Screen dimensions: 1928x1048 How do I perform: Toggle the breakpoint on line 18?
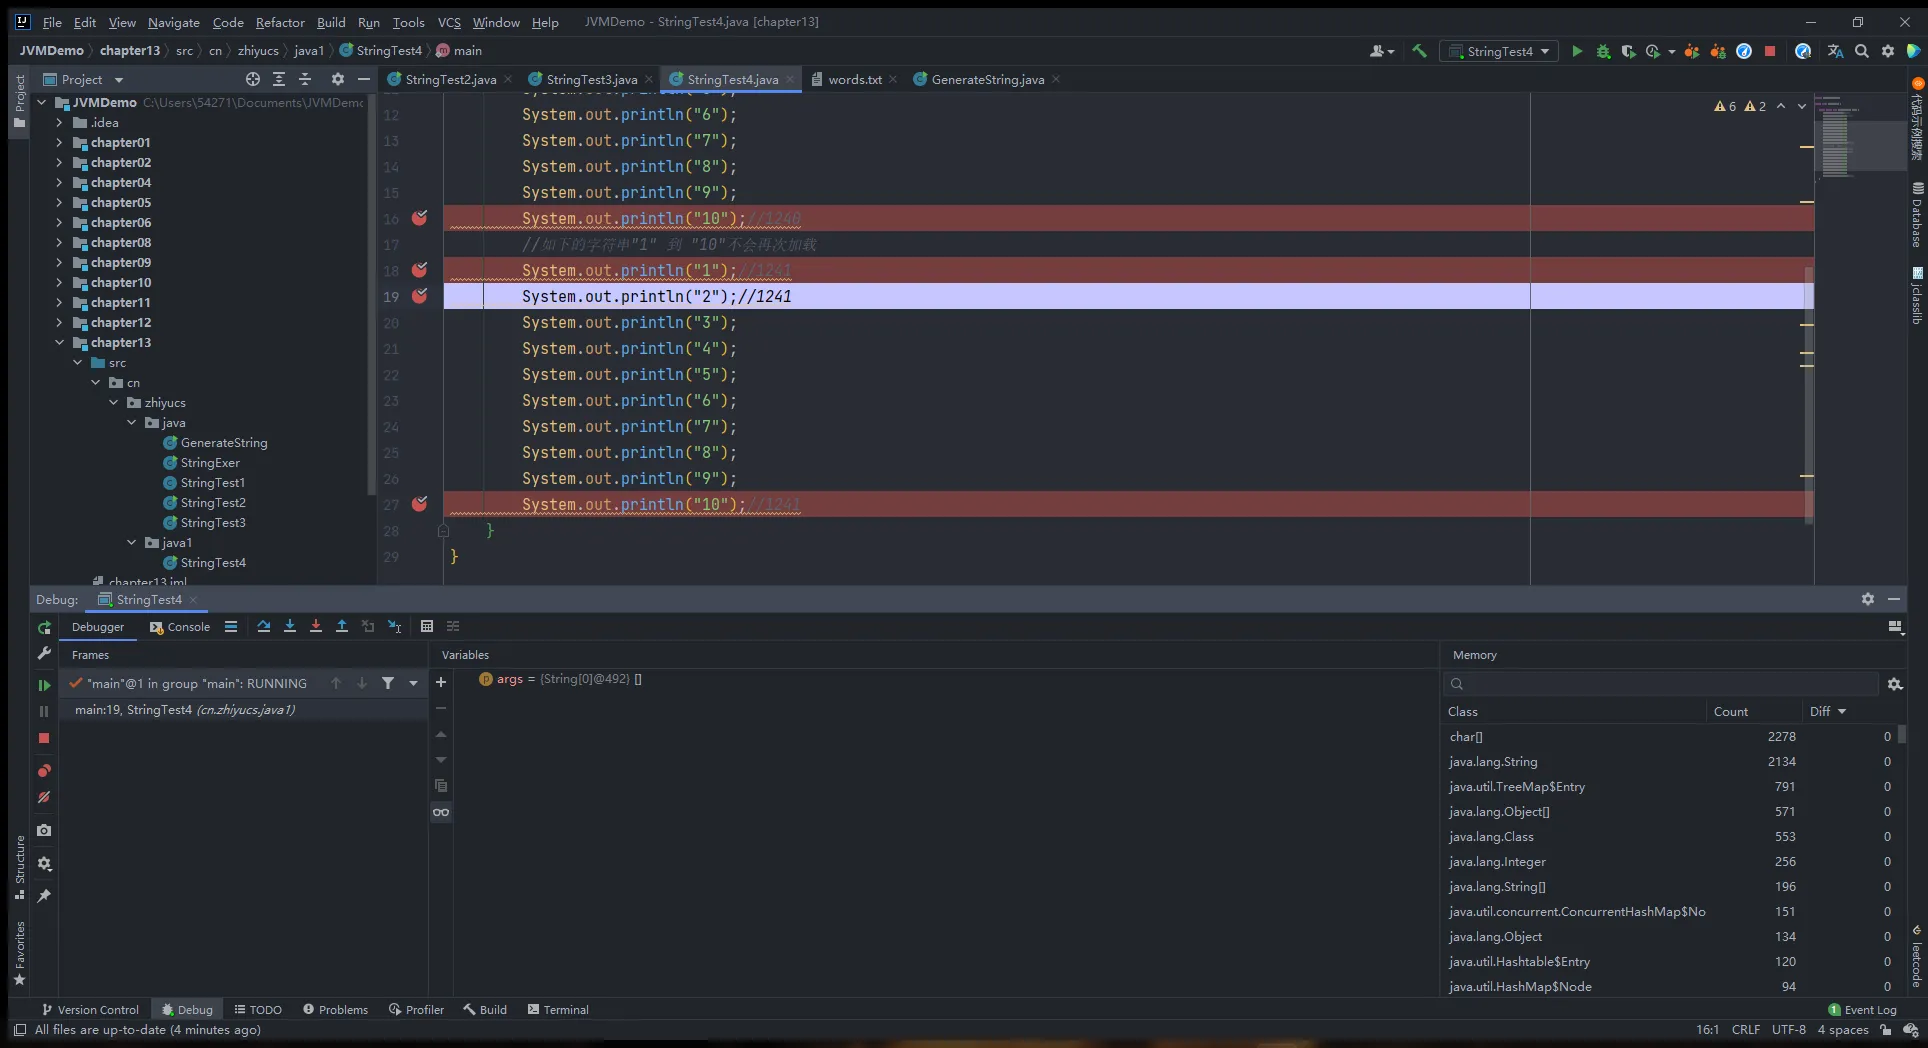[x=420, y=270]
